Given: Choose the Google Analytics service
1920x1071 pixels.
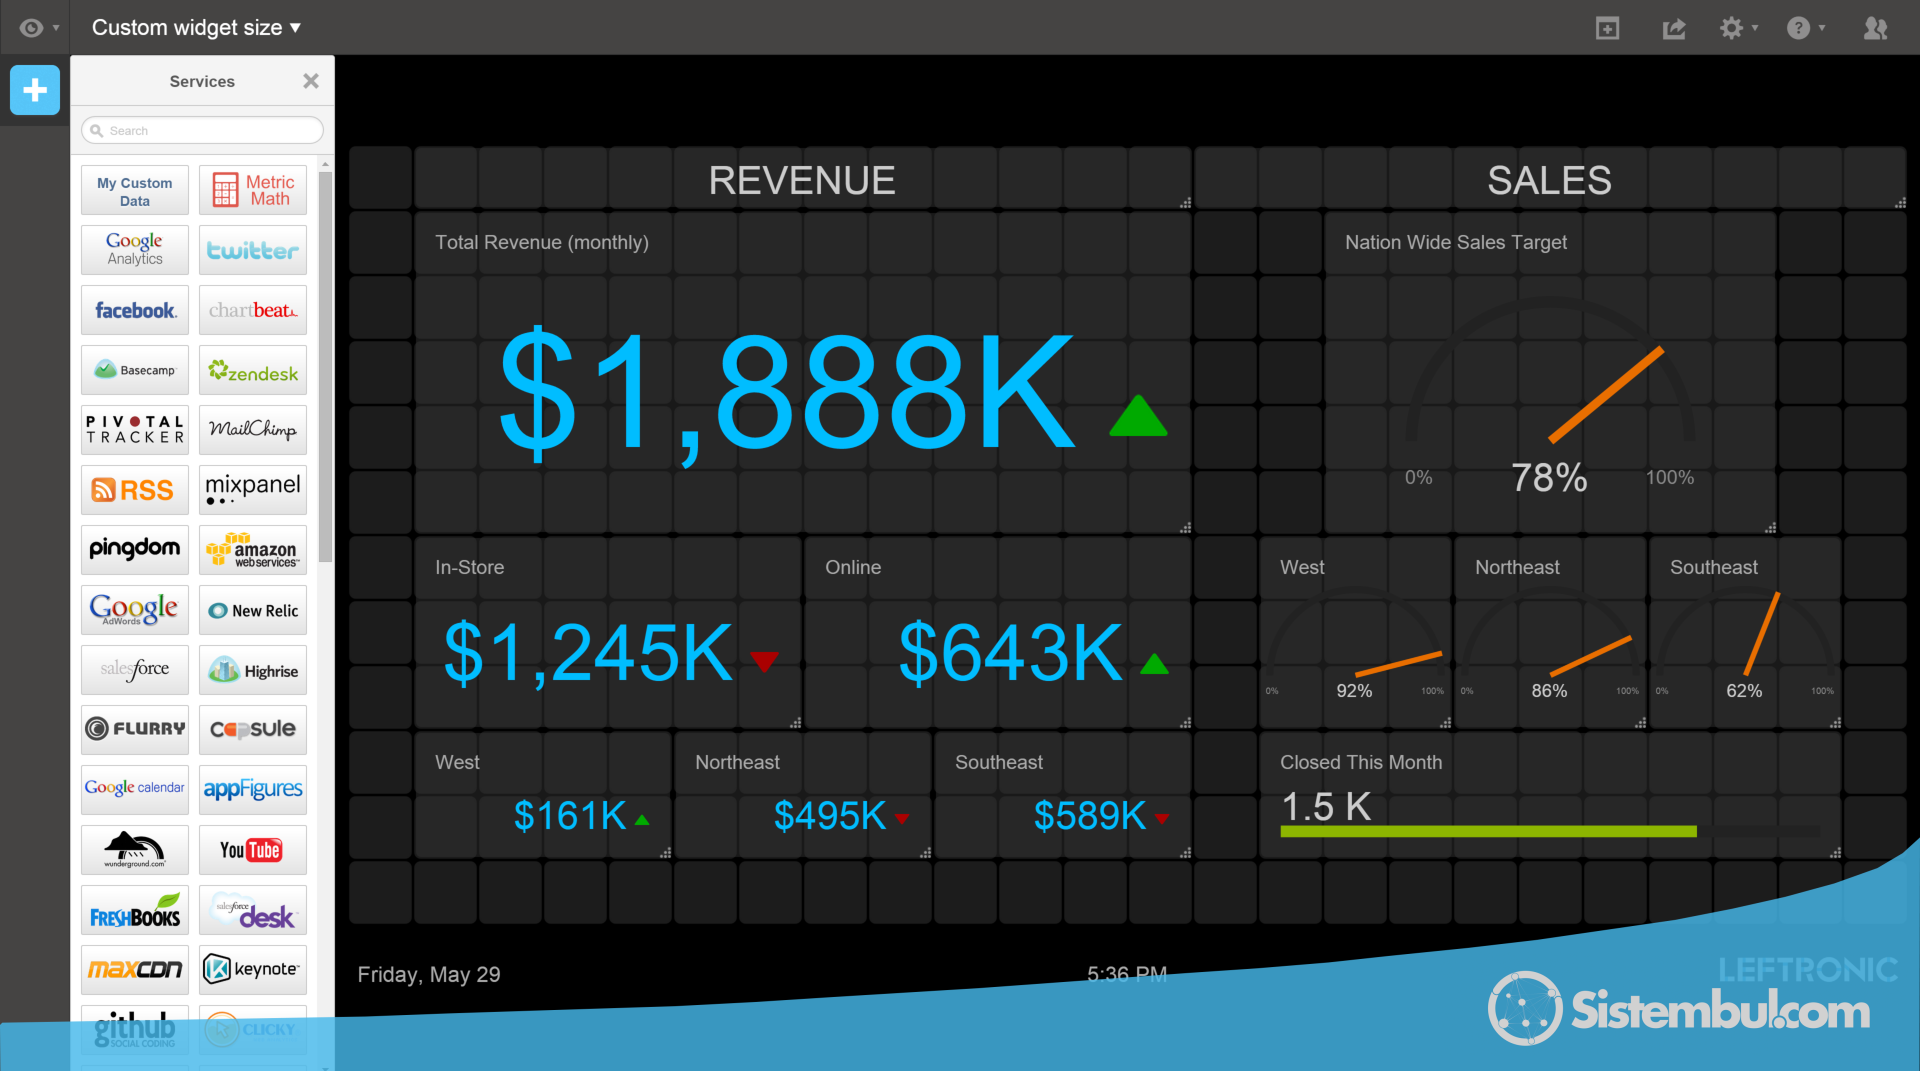Looking at the screenshot, I should tap(135, 250).
